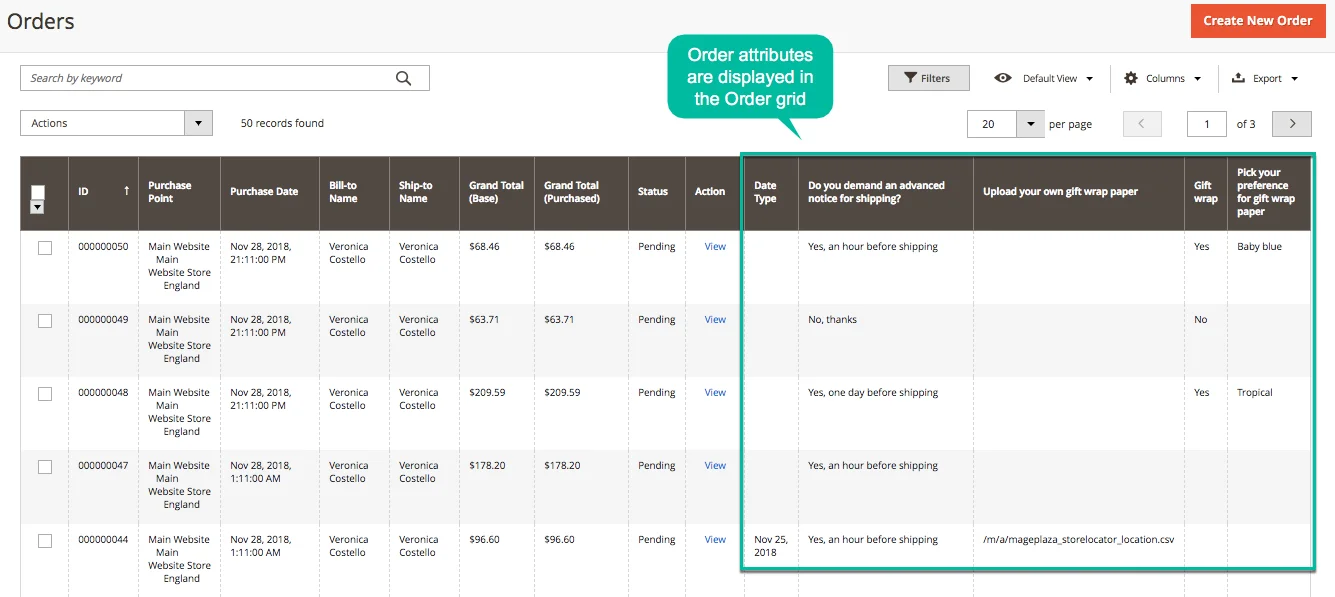The width and height of the screenshot is (1335, 597).
Task: Click 'Upload your own gift wrap paper' header
Action: 1078,192
